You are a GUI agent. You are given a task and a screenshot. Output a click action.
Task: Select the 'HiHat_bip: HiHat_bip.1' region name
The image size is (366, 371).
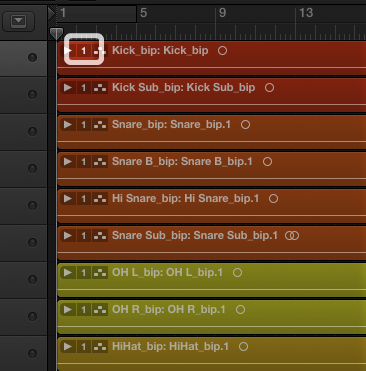tap(170, 347)
